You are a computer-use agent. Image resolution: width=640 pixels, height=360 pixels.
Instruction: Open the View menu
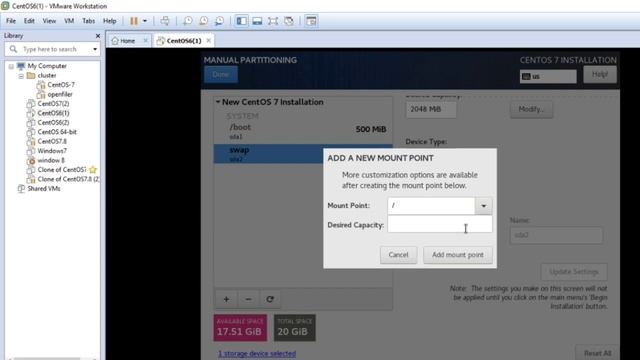click(49, 21)
